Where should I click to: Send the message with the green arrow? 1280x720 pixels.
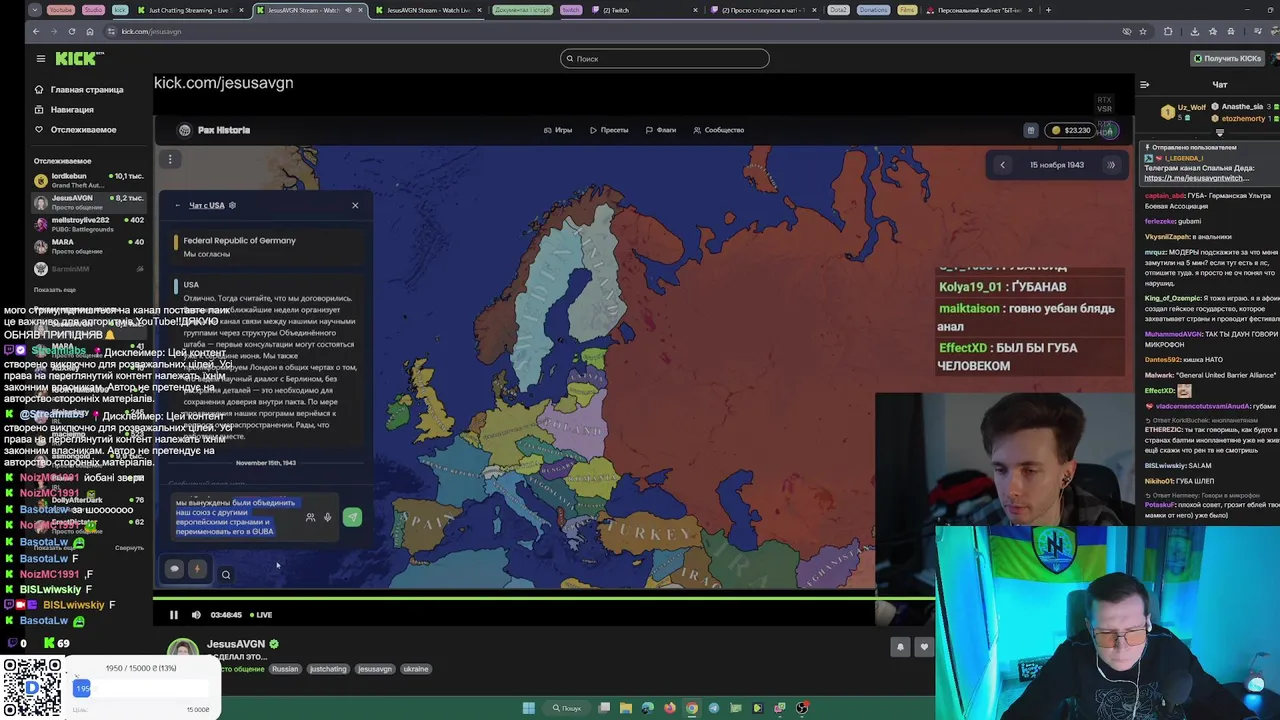352,517
